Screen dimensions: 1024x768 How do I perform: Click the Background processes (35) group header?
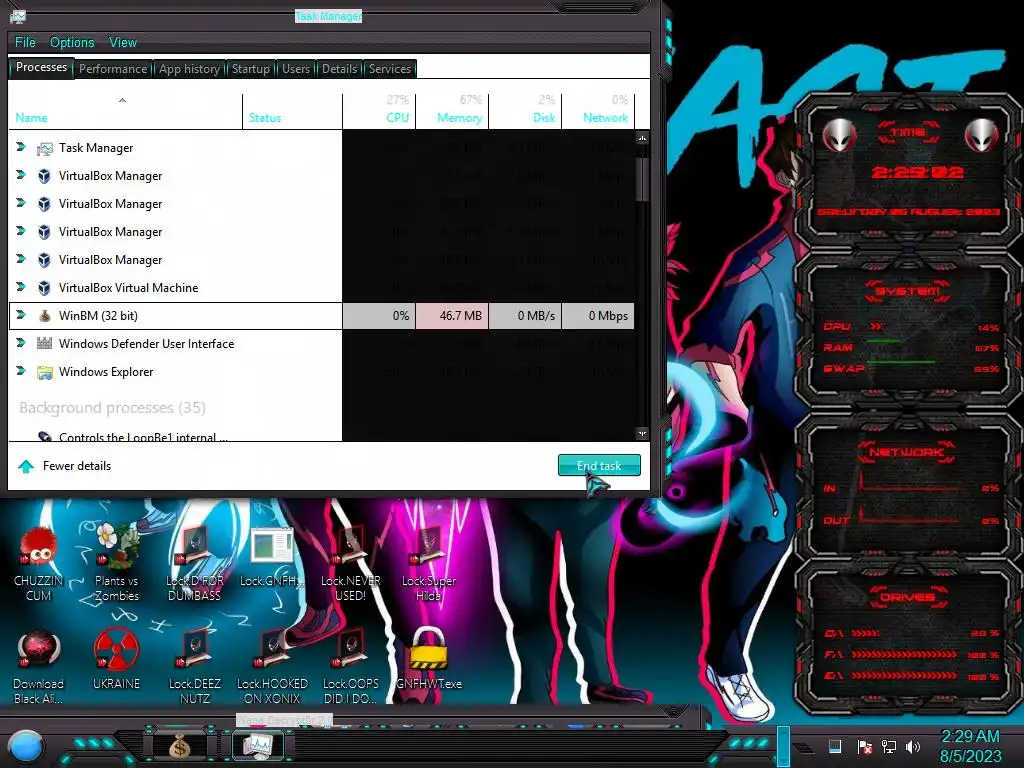(x=112, y=408)
